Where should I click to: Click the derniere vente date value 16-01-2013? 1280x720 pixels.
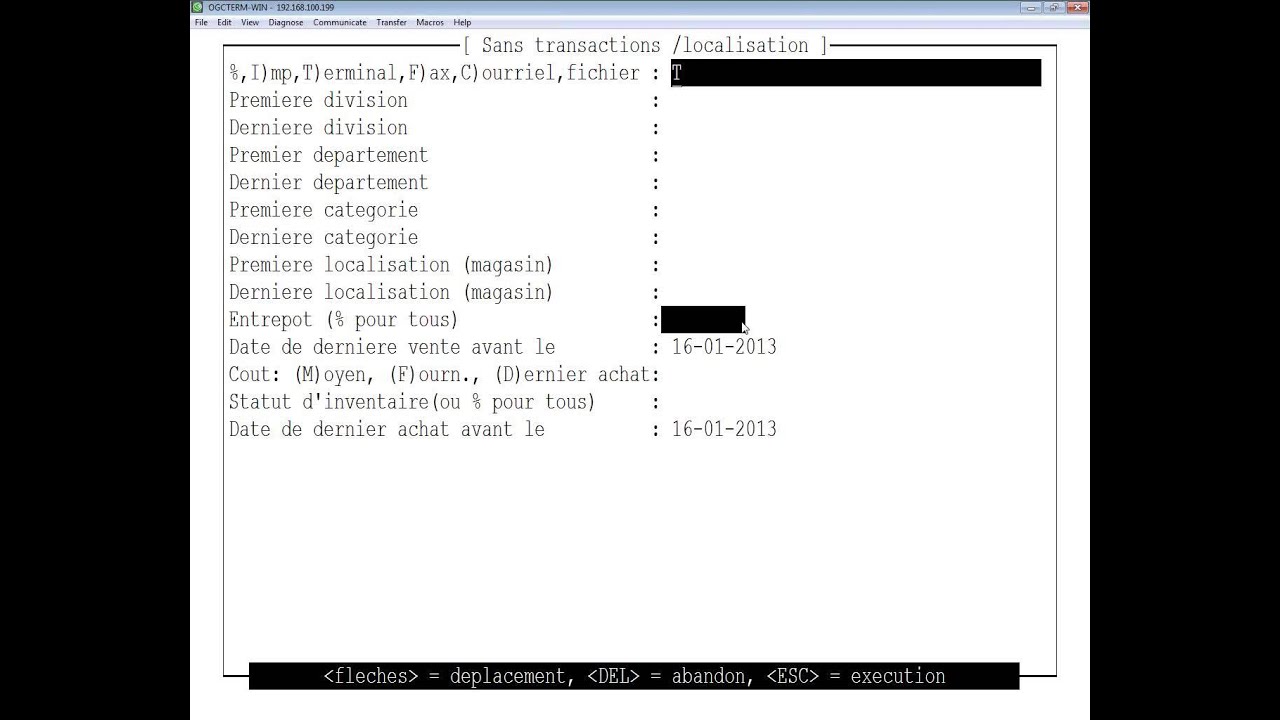pos(724,347)
